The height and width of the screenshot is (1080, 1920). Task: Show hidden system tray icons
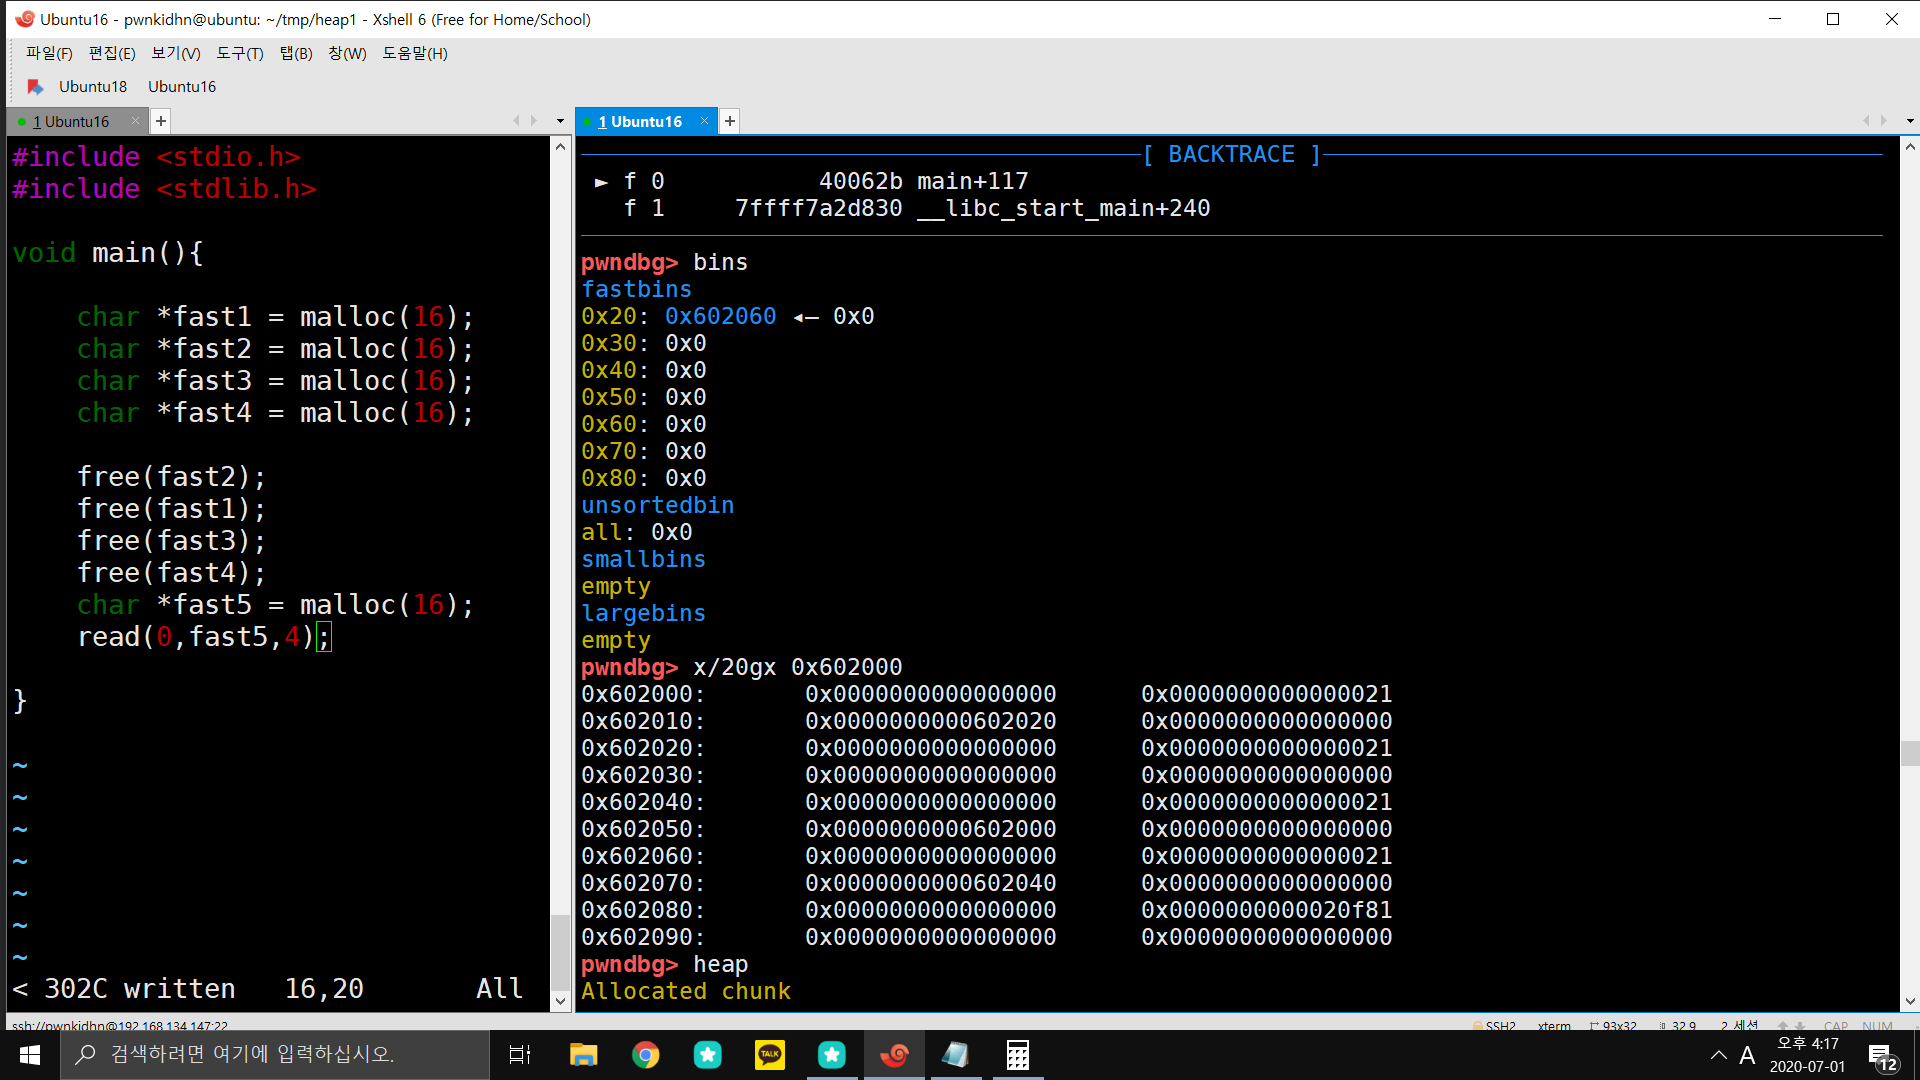pos(1719,1055)
